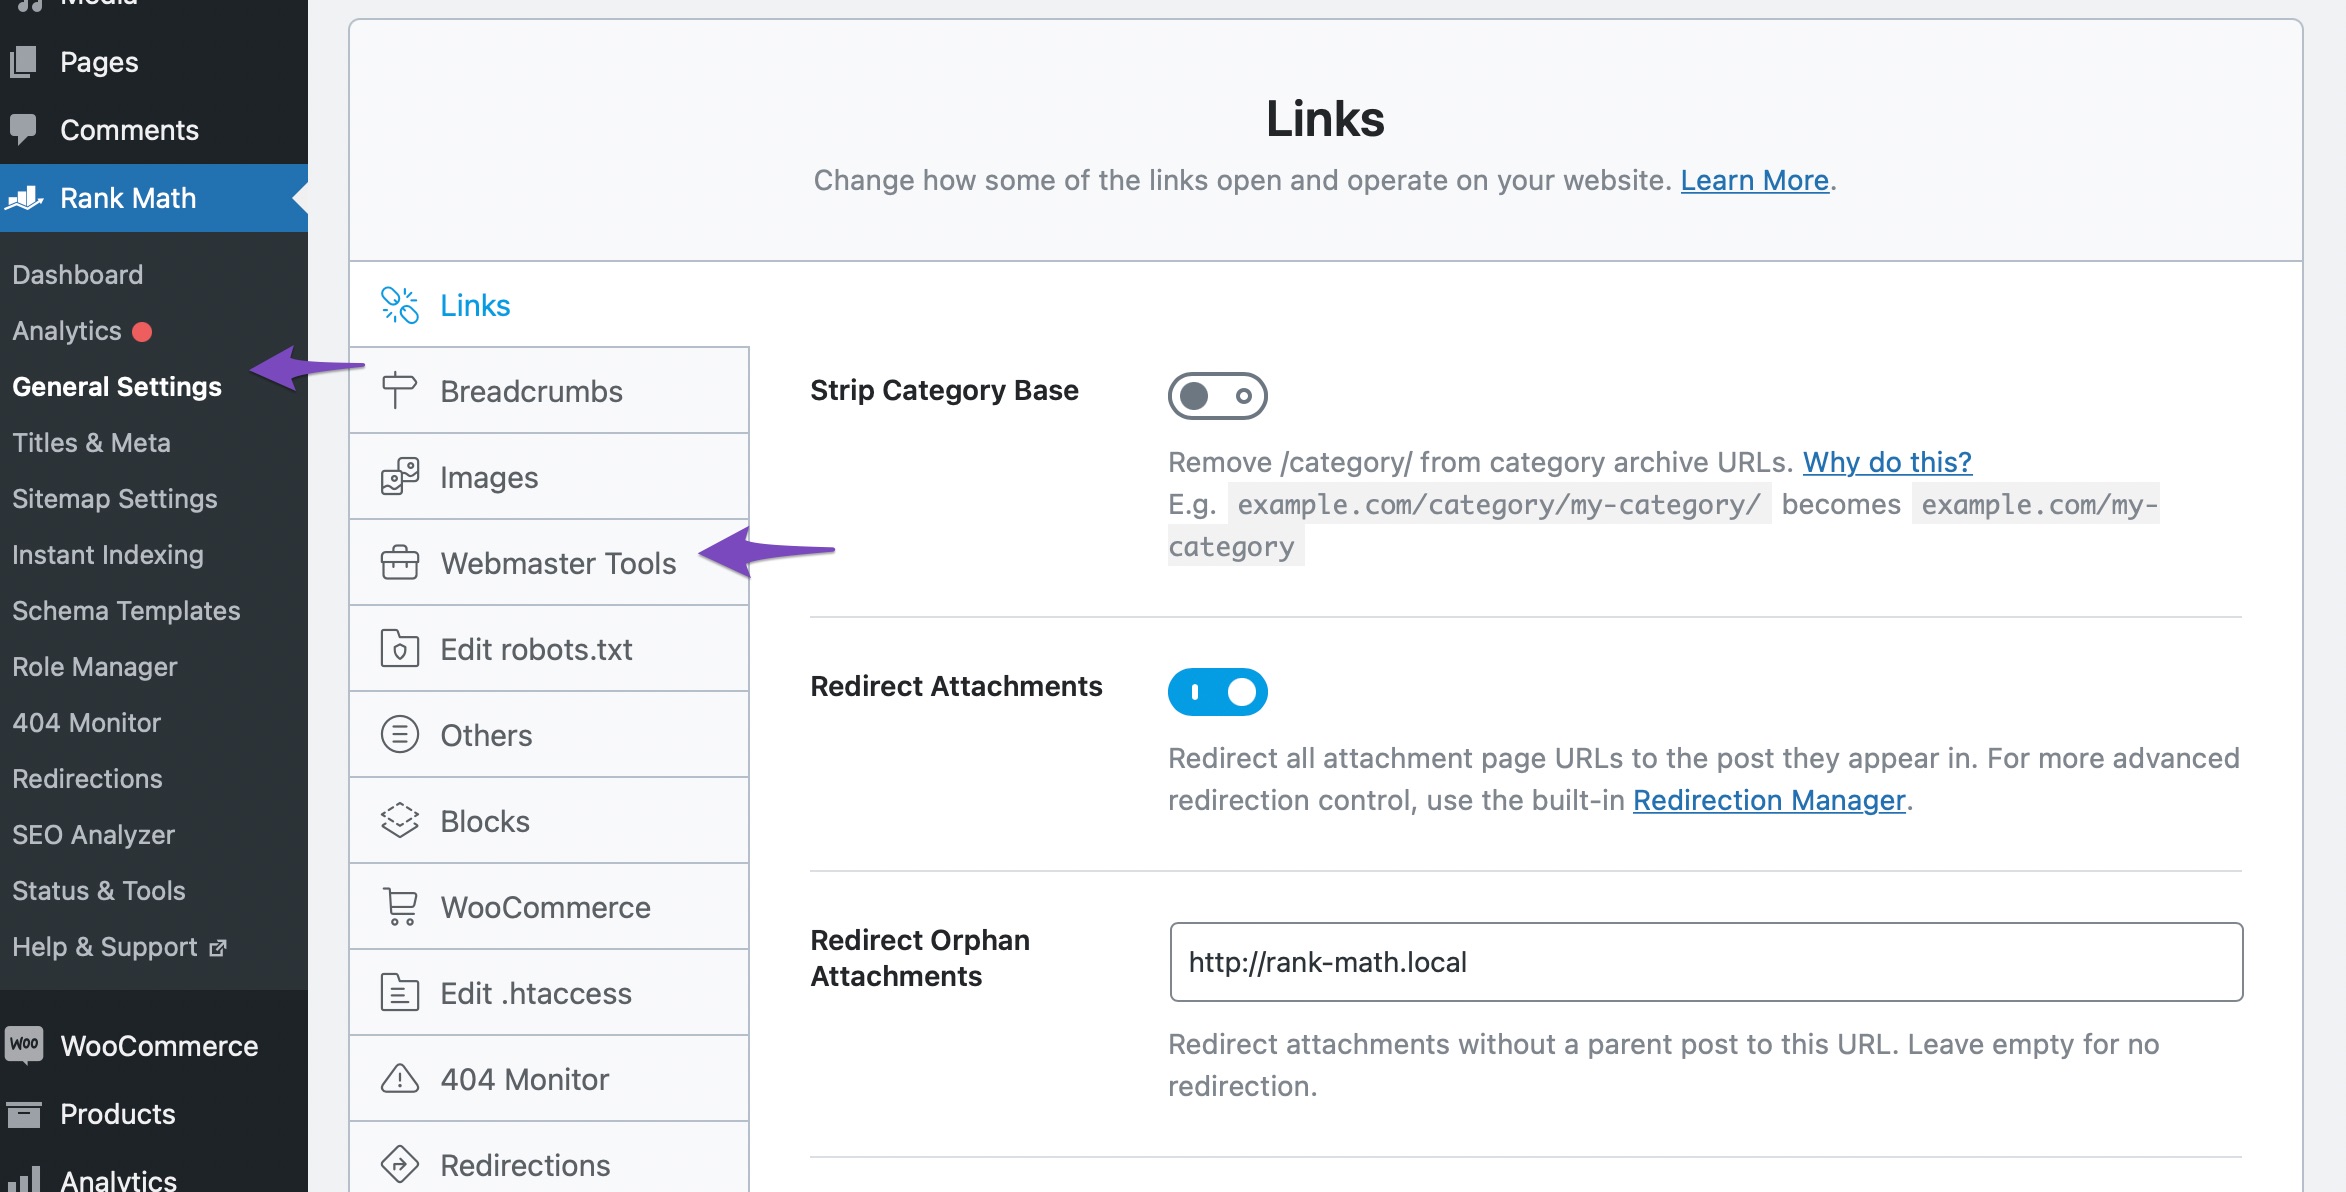Go to Rank Math Dashboard submenu

point(77,275)
